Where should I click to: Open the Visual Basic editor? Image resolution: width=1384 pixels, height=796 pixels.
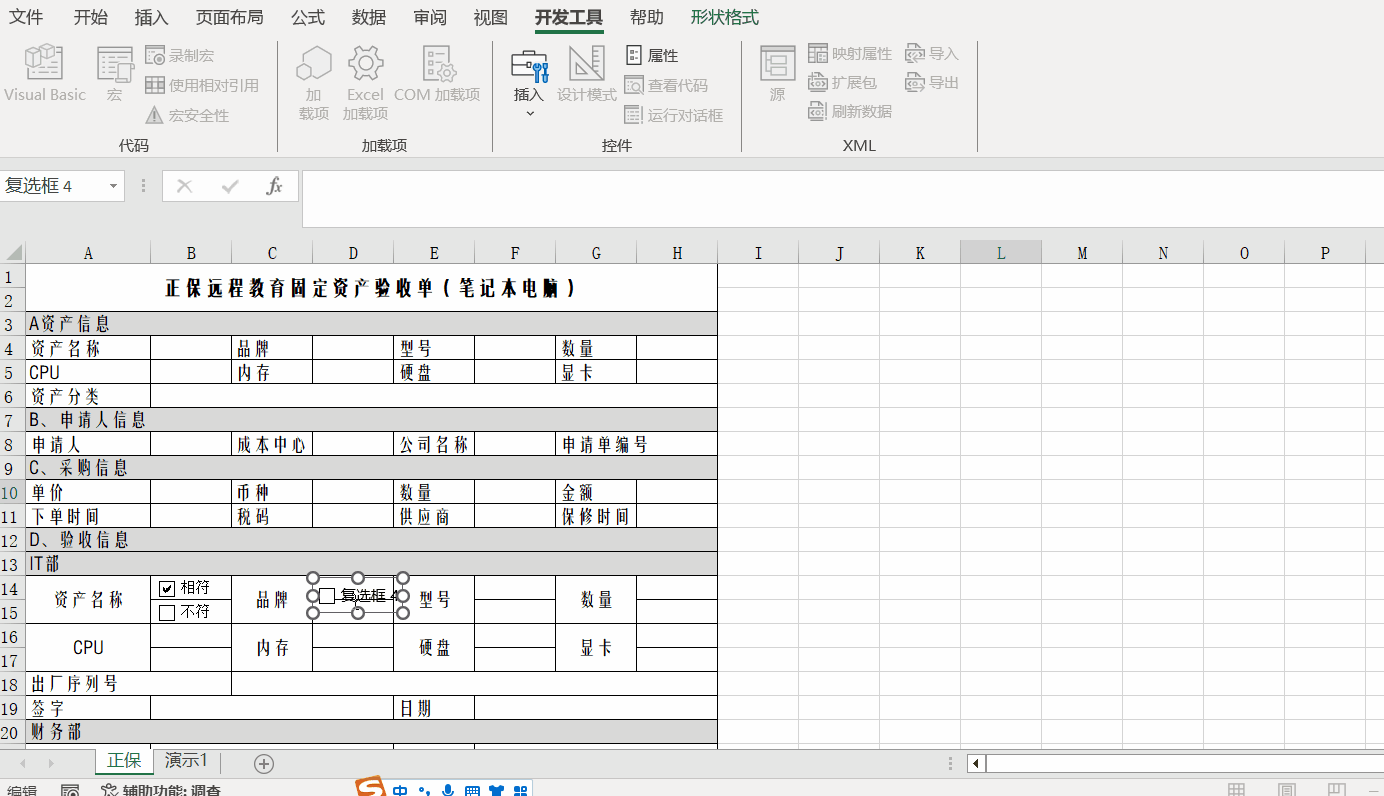45,73
